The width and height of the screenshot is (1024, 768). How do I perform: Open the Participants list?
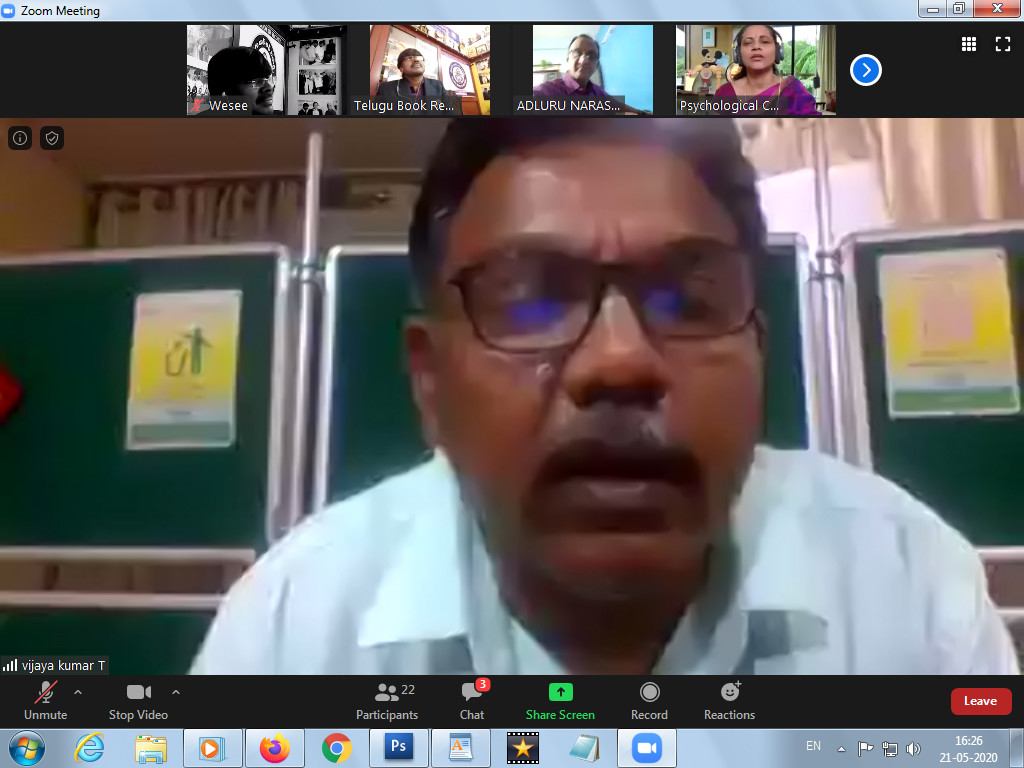(x=387, y=701)
